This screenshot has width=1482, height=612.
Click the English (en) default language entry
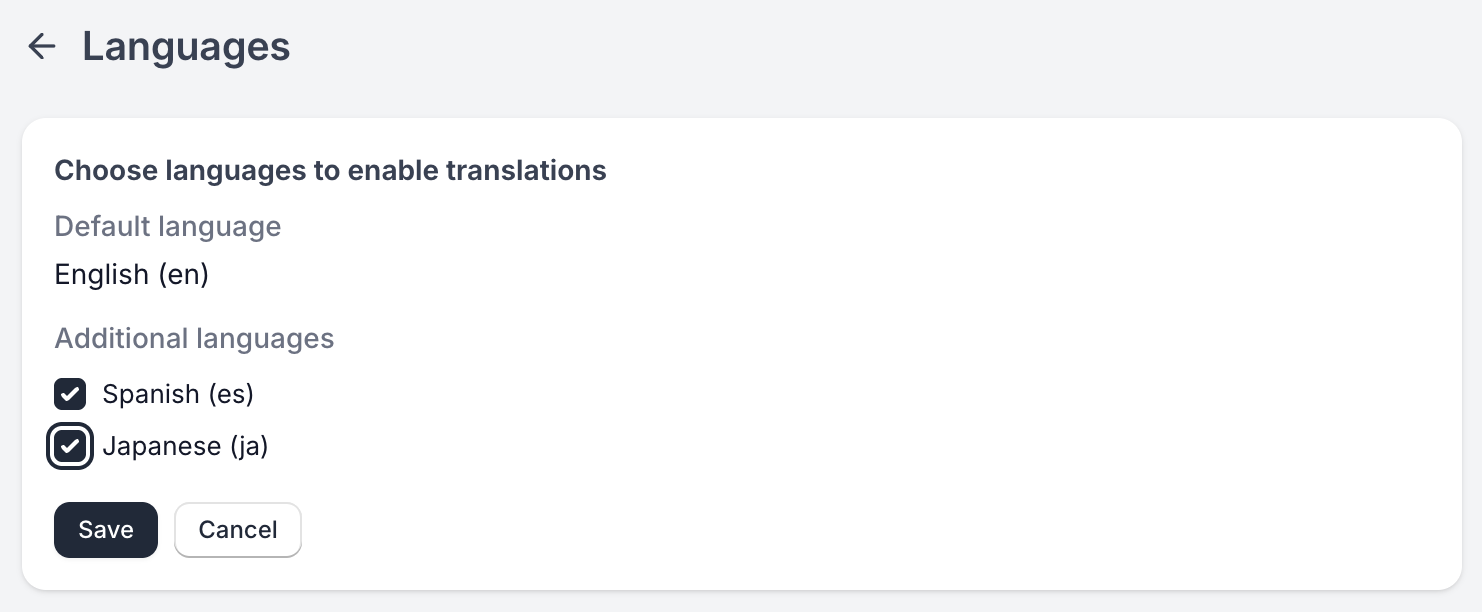pyautogui.click(x=131, y=274)
